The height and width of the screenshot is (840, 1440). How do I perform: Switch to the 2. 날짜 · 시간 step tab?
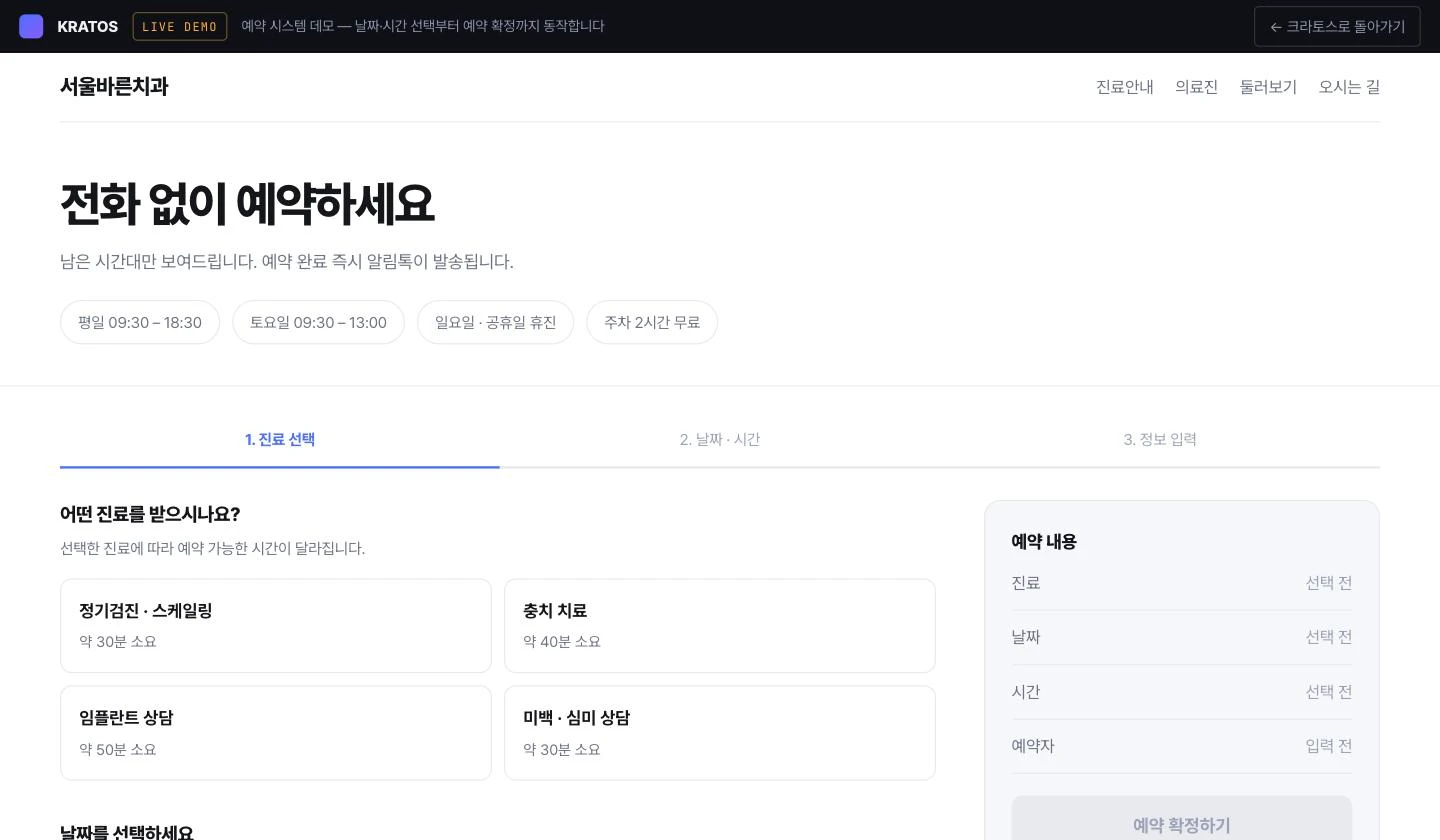tap(720, 440)
